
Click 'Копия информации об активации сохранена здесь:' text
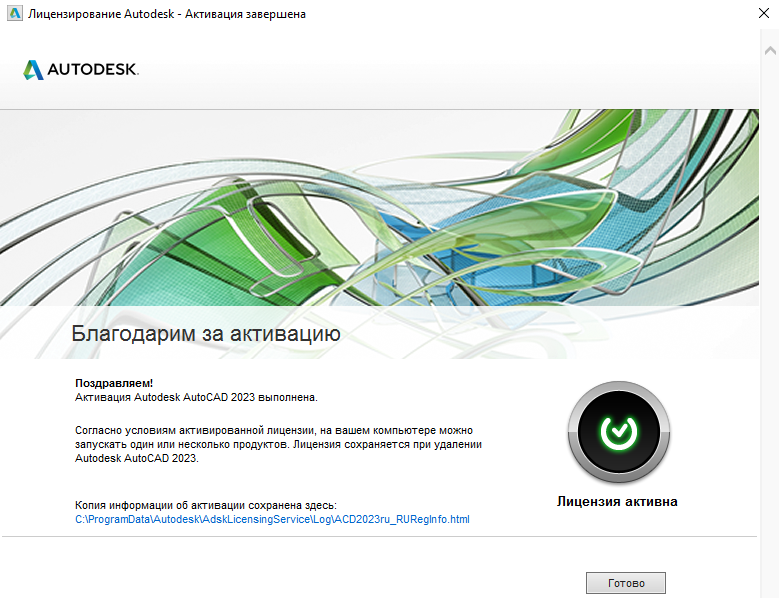point(206,506)
